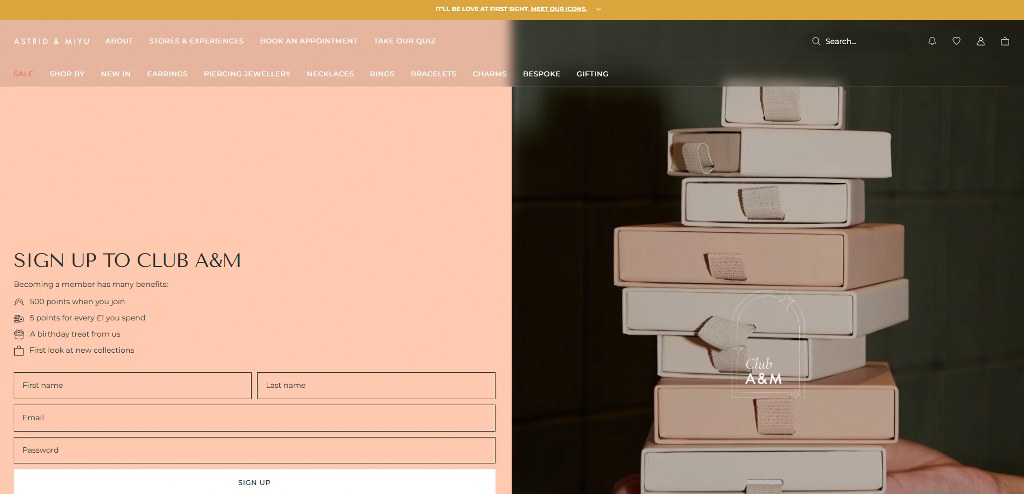Click the first look bag icon
Image resolution: width=1024 pixels, height=494 pixels.
click(19, 351)
